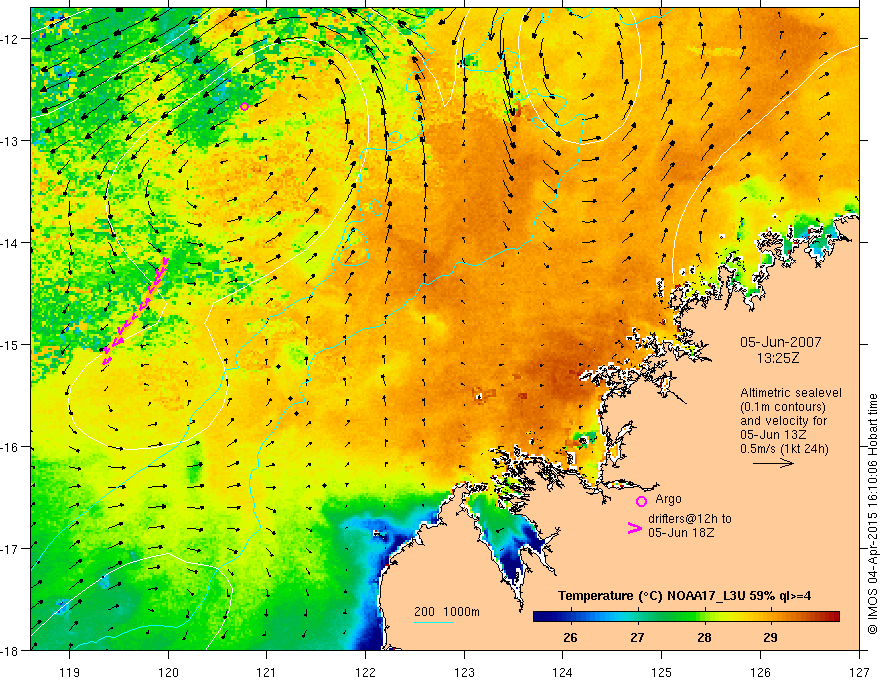Click the latitude axis label -18
The image size is (880, 680).
(x=10, y=650)
